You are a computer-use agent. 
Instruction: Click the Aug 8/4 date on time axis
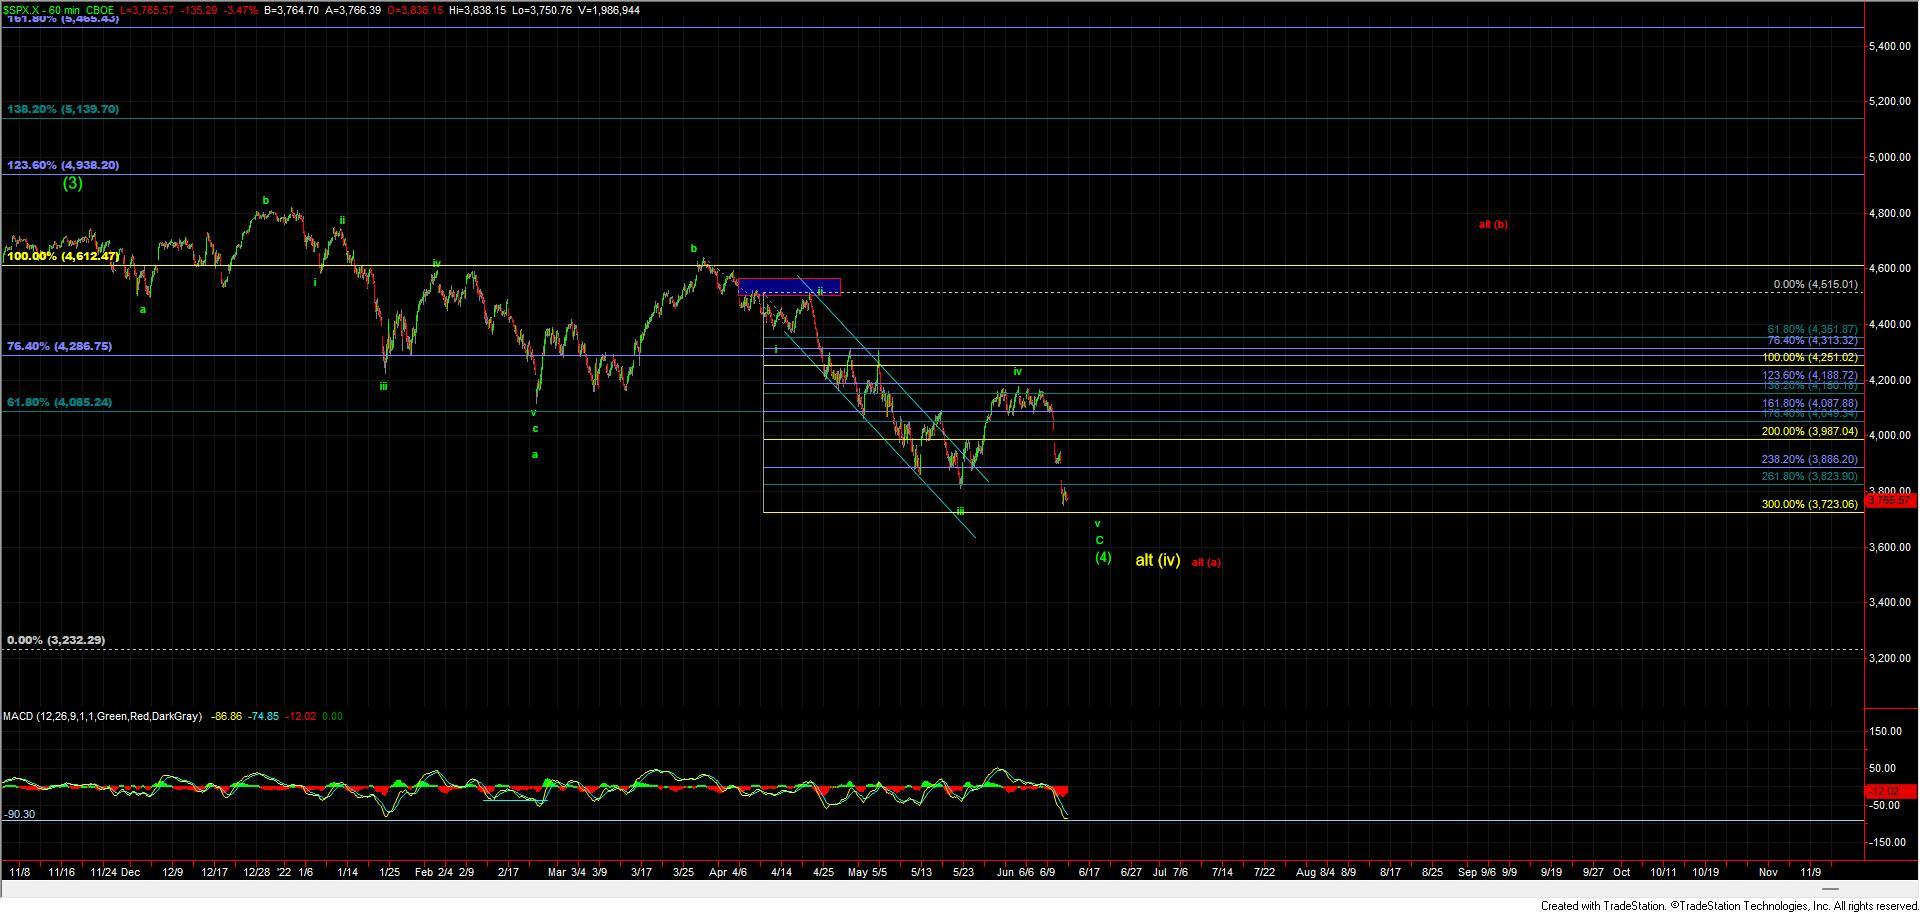tap(1314, 872)
